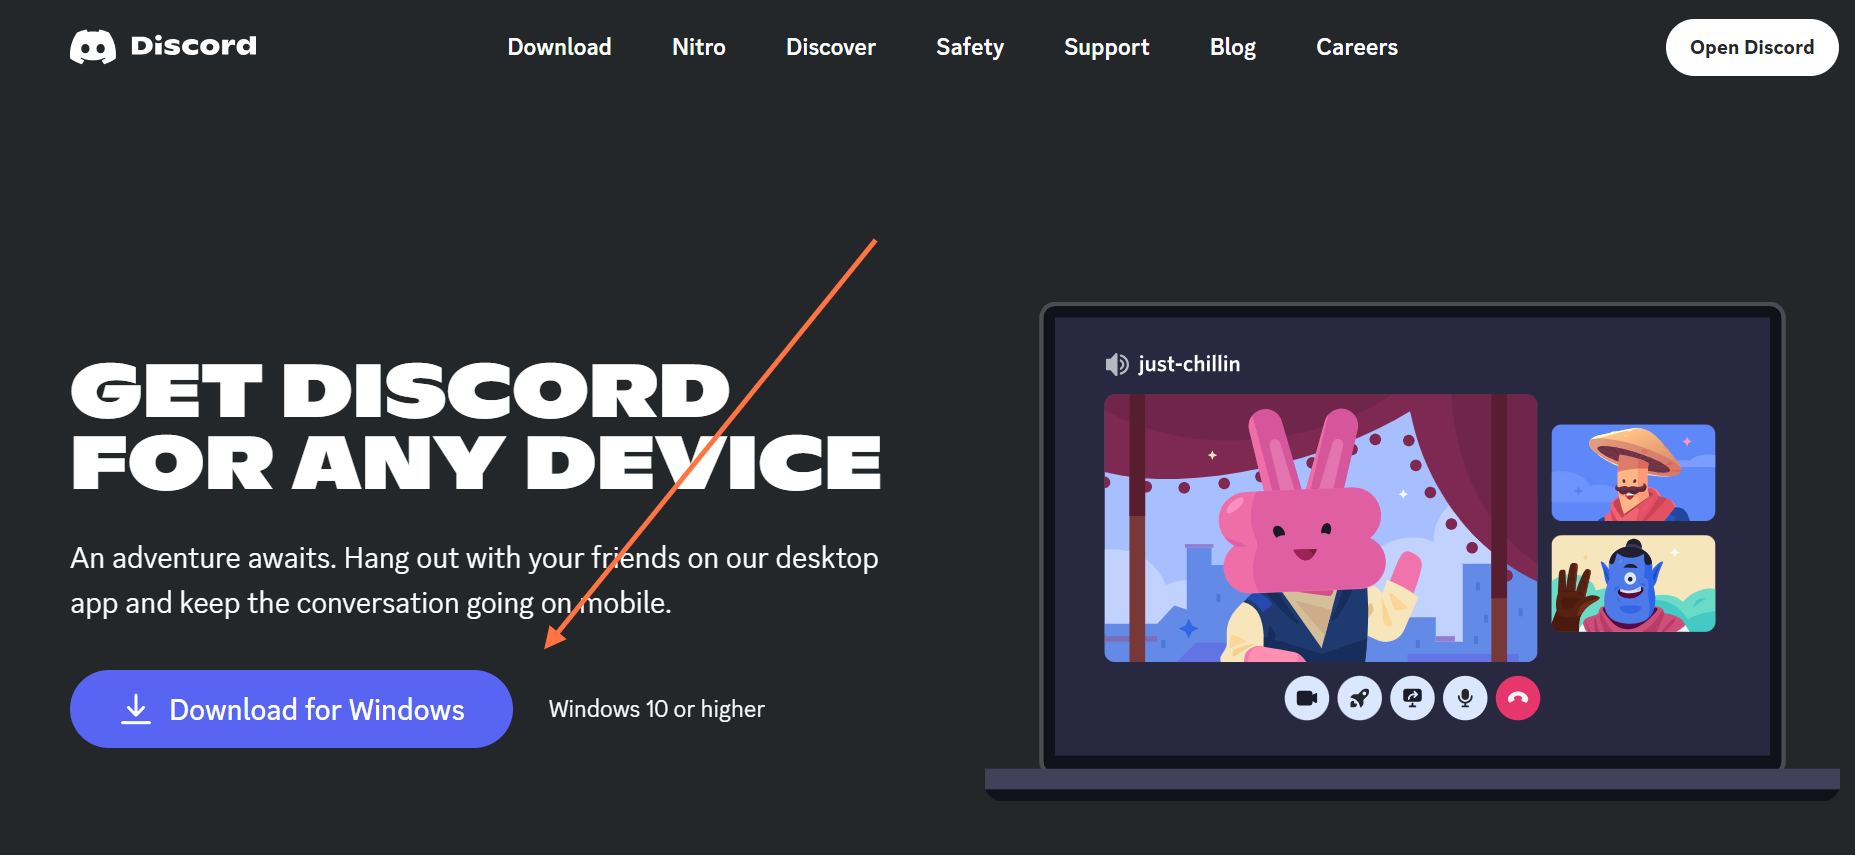Select Safety in the navigation bar

point(970,47)
